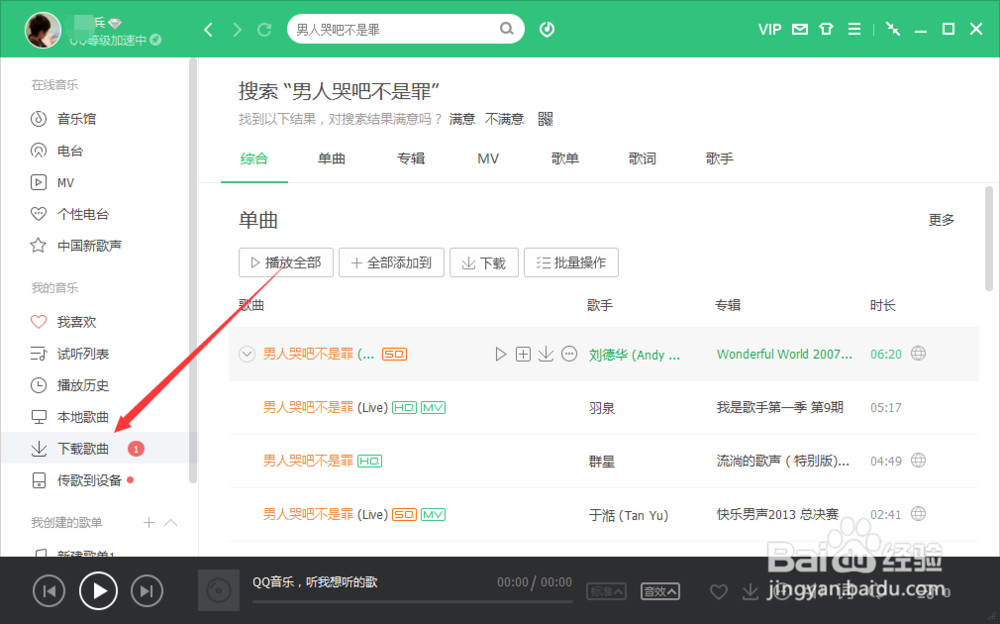Screen dimensions: 1000x624
Task: Add a new playlist with plus icon
Action: (149, 523)
